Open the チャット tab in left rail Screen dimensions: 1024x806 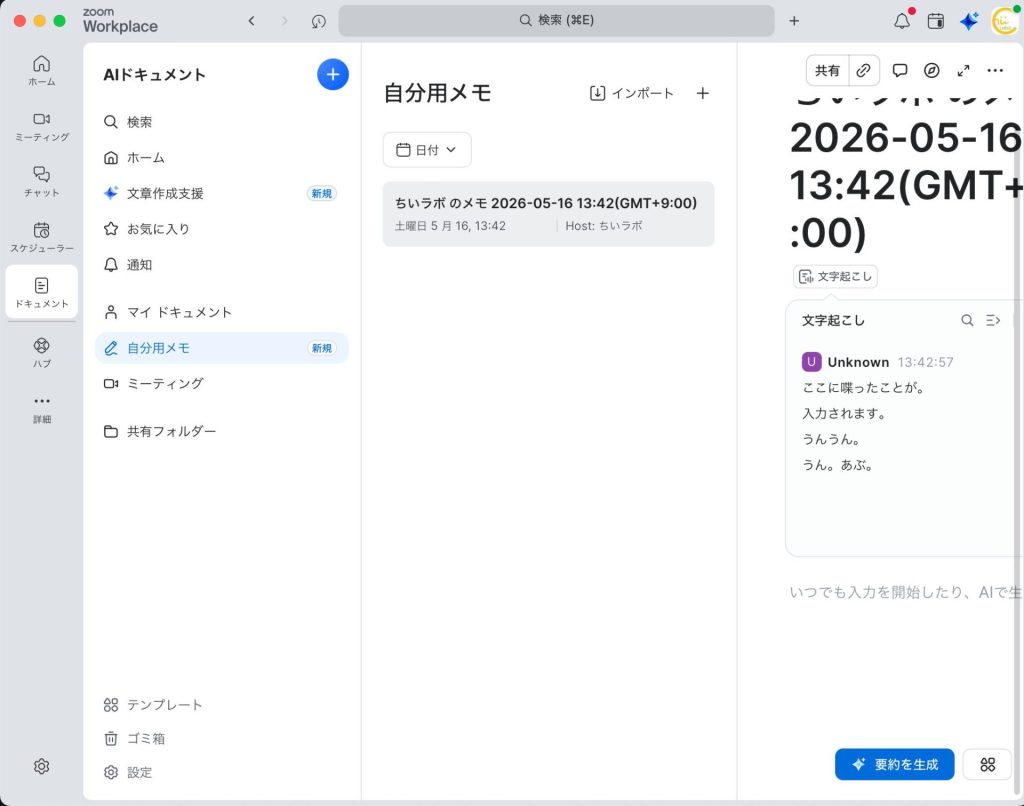coord(41,182)
